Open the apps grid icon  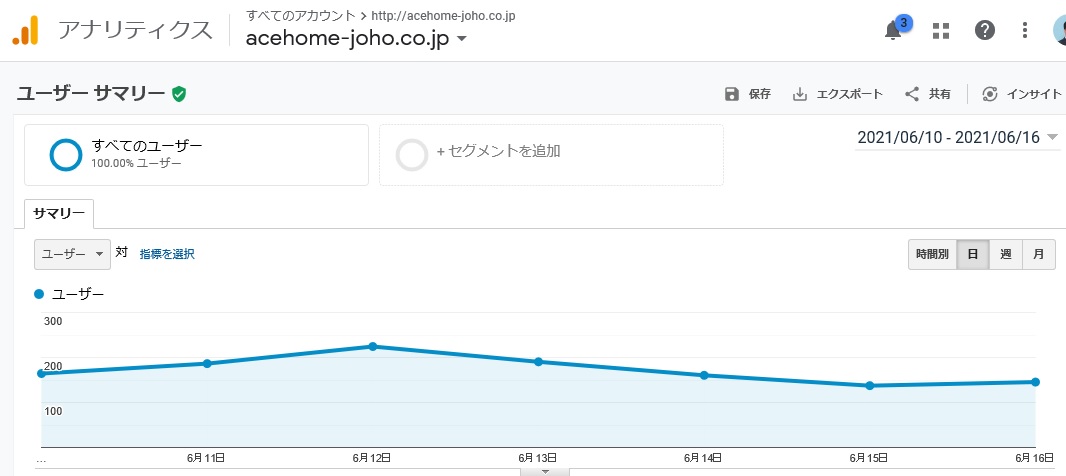941,30
